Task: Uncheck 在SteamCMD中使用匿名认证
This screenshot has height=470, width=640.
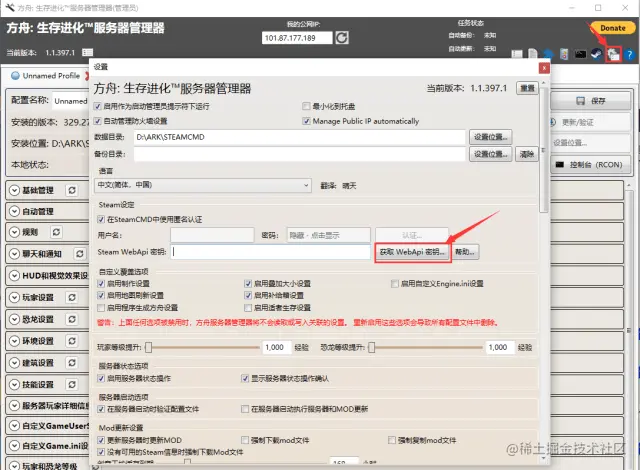Action: pyautogui.click(x=101, y=219)
